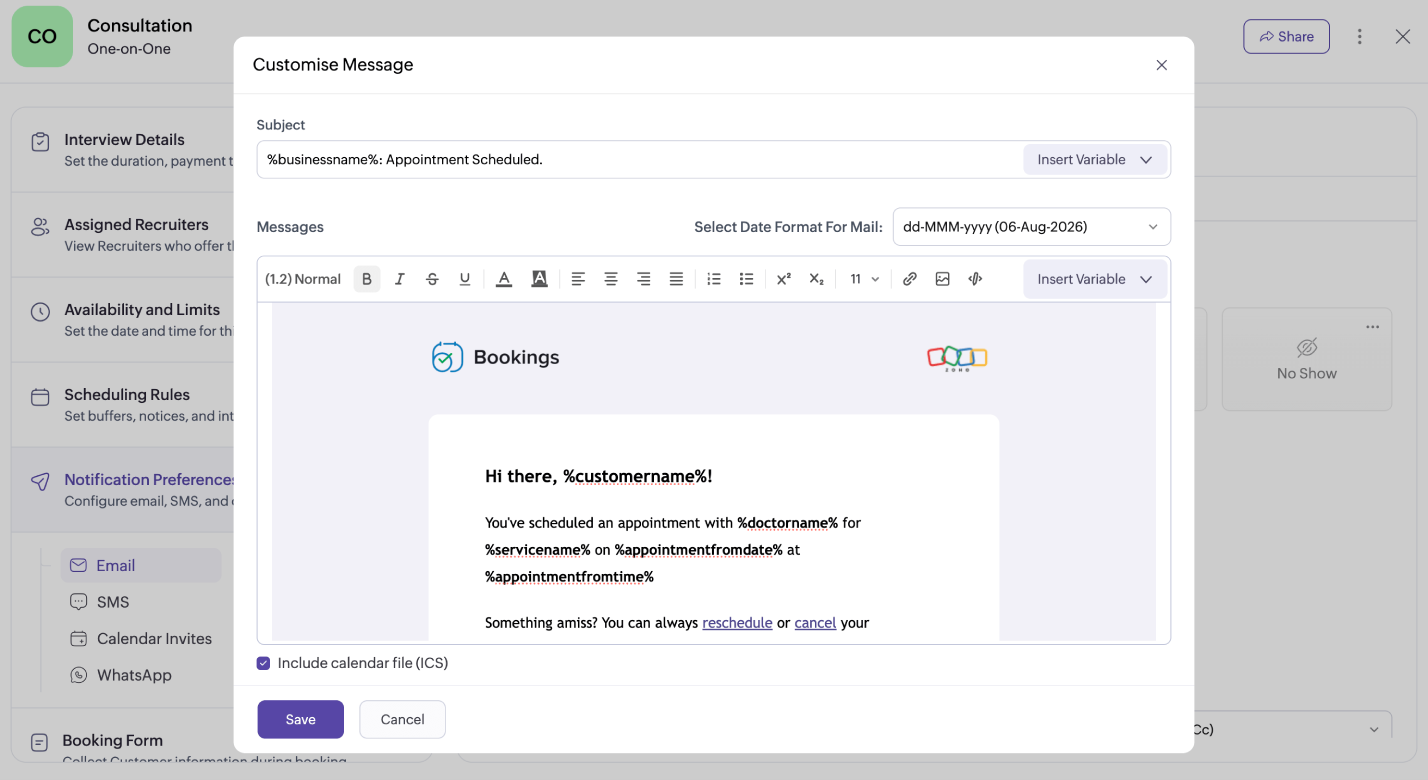Click the Subject input field
This screenshot has height=780, width=1428.
640,160
